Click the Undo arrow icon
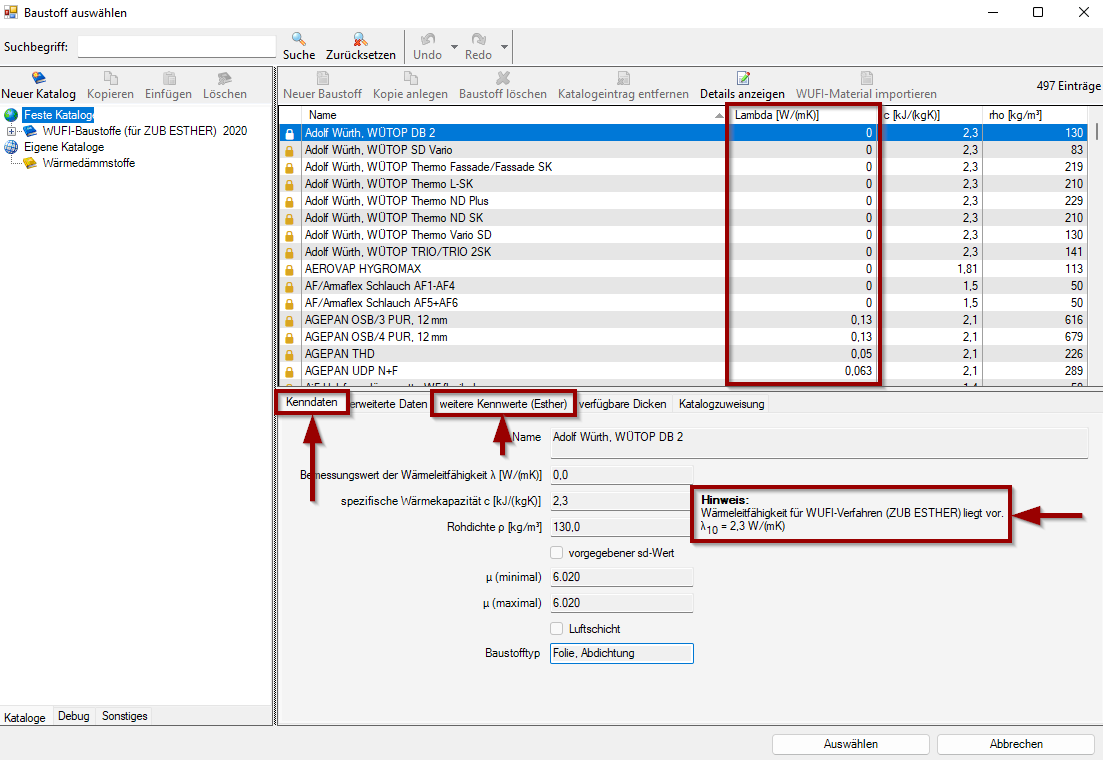Viewport: 1103px width, 760px height. pyautogui.click(x=427, y=40)
